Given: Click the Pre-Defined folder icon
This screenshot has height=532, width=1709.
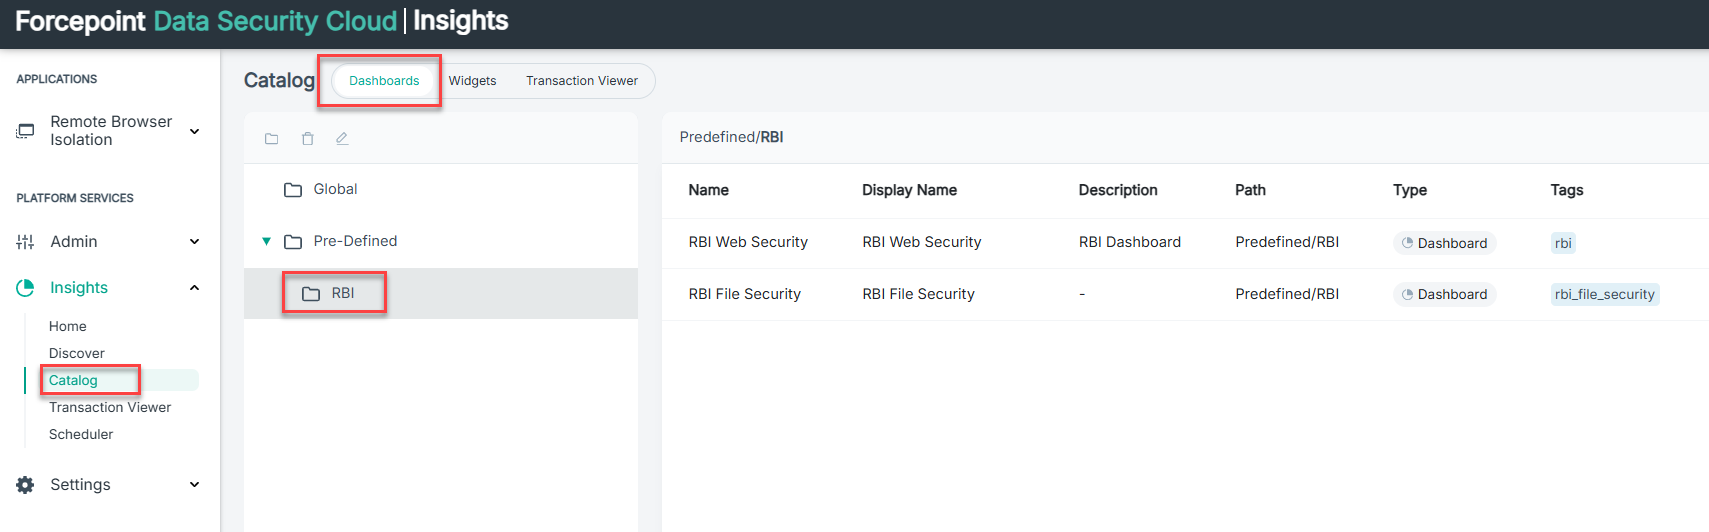Looking at the screenshot, I should (x=293, y=242).
